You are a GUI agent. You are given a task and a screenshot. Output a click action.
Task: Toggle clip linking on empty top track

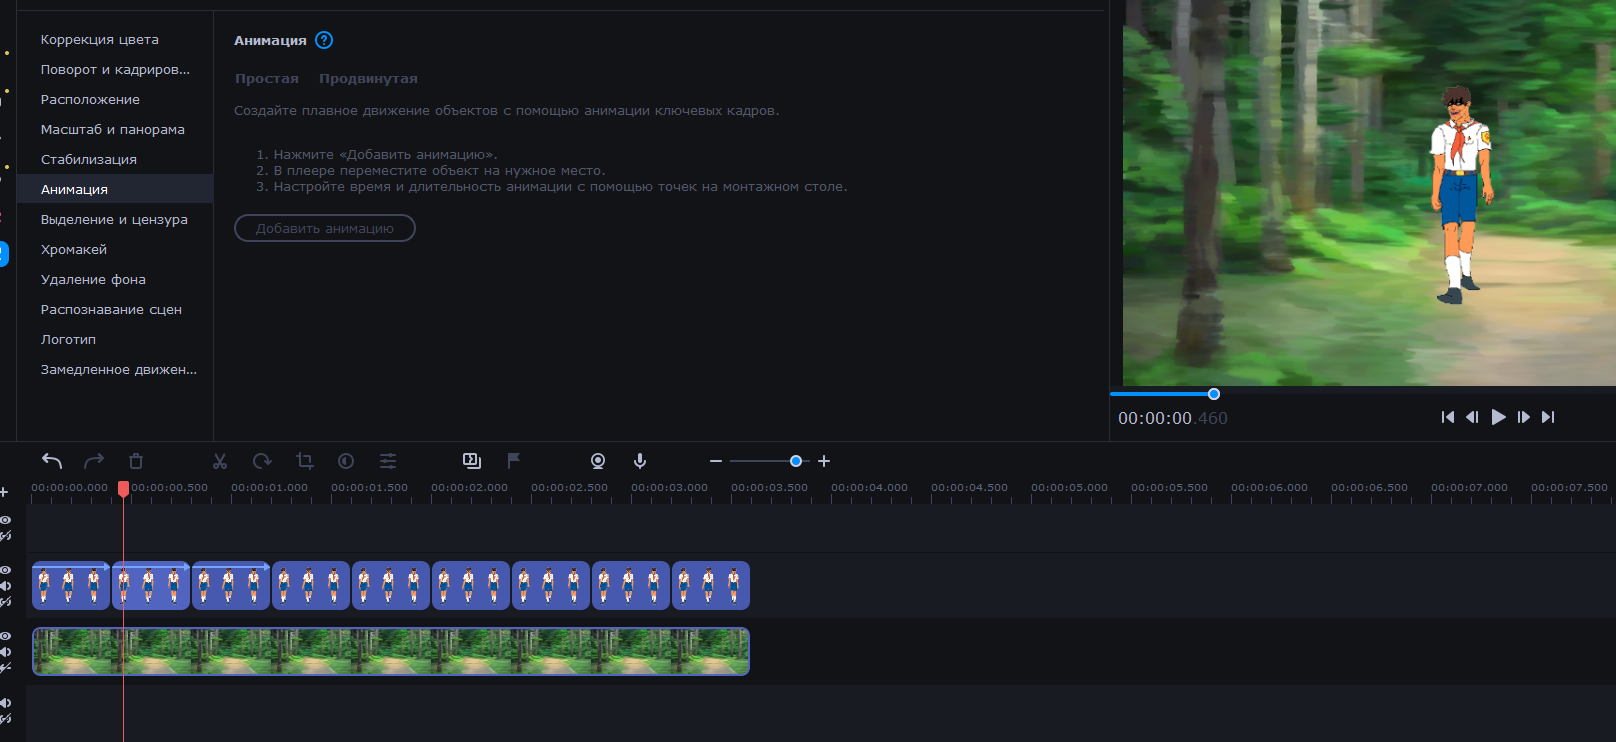coord(5,536)
